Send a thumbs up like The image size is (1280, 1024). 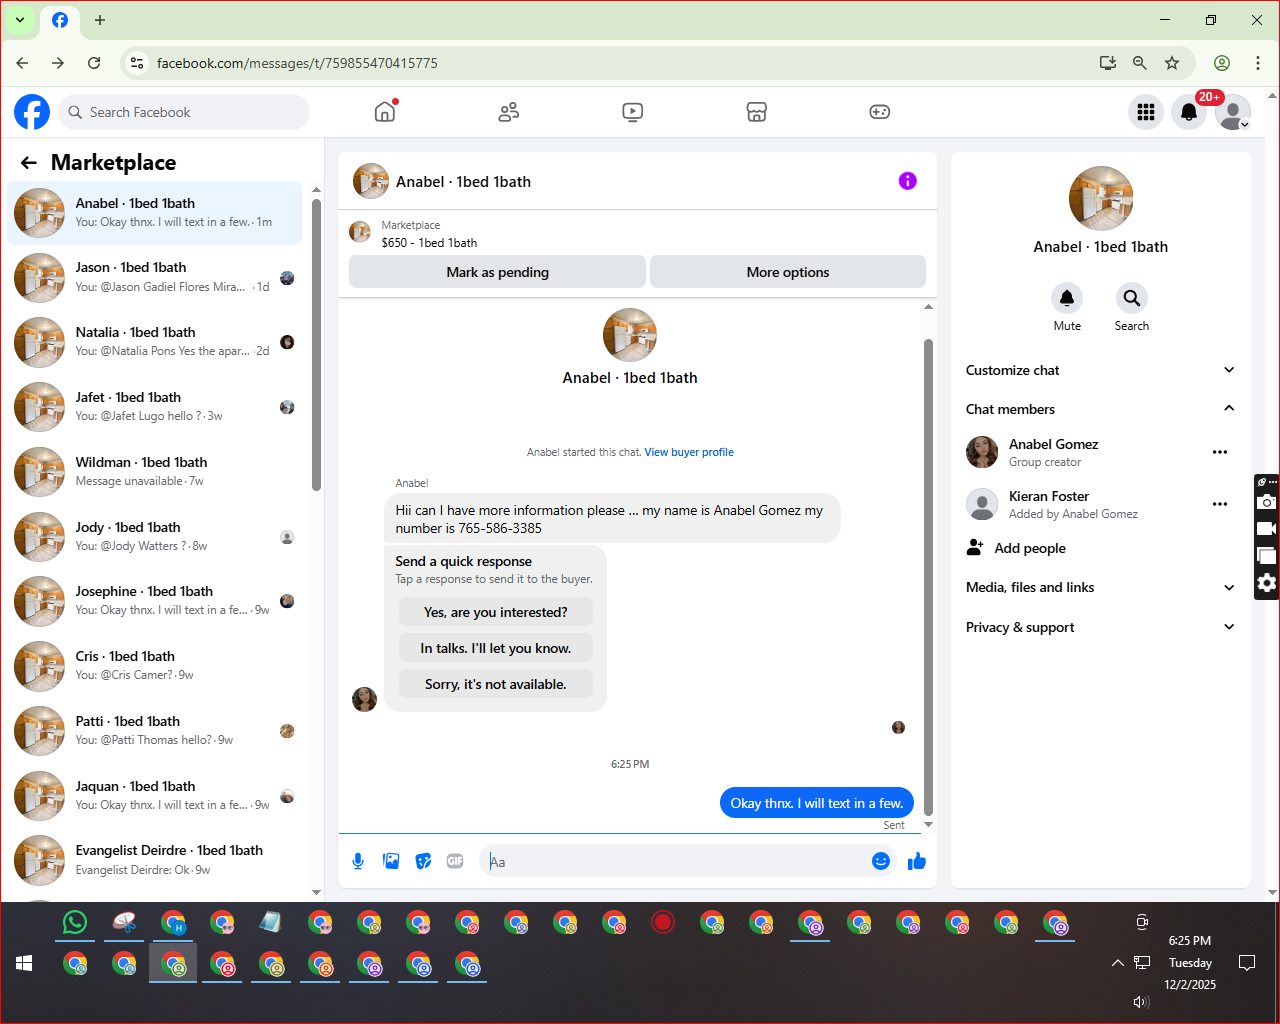tap(916, 861)
